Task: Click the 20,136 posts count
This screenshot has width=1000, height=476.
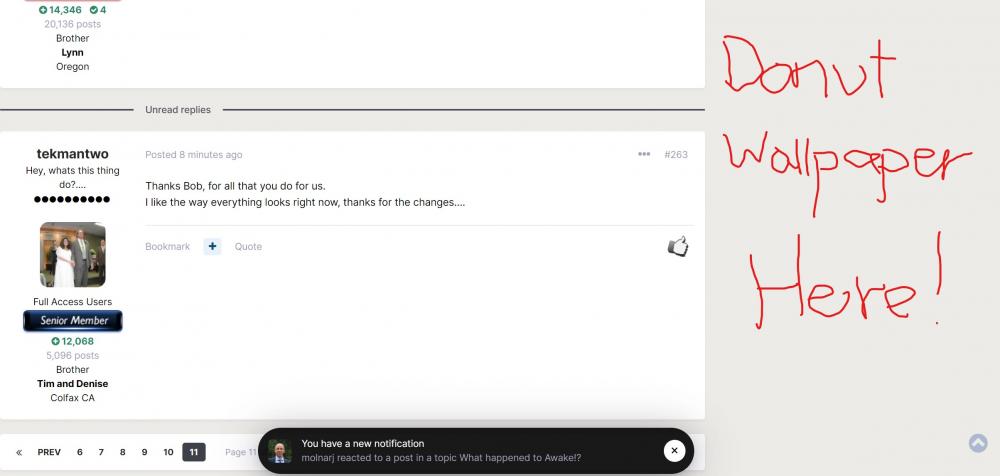Action: point(73,24)
